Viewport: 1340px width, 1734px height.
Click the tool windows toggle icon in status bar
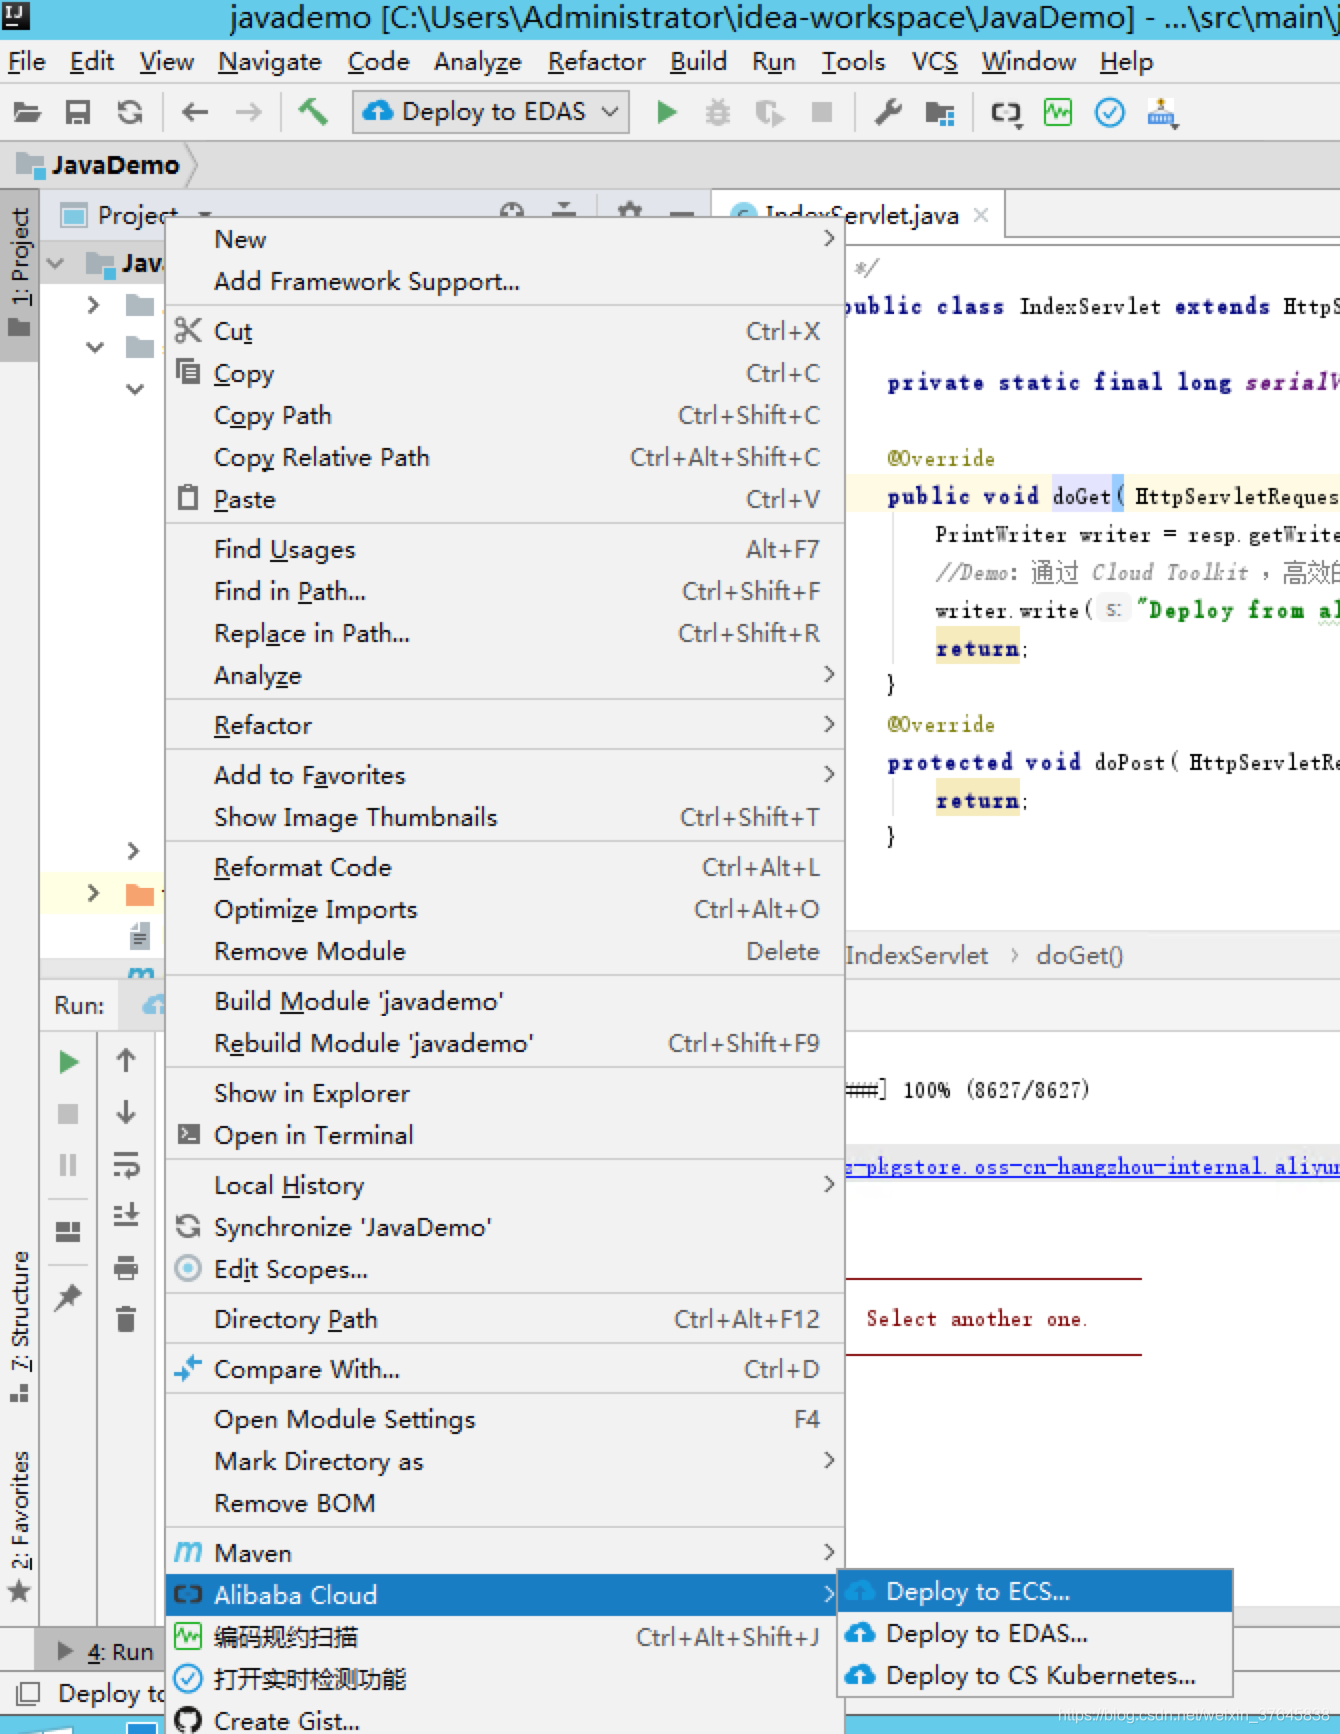[x=28, y=1693]
